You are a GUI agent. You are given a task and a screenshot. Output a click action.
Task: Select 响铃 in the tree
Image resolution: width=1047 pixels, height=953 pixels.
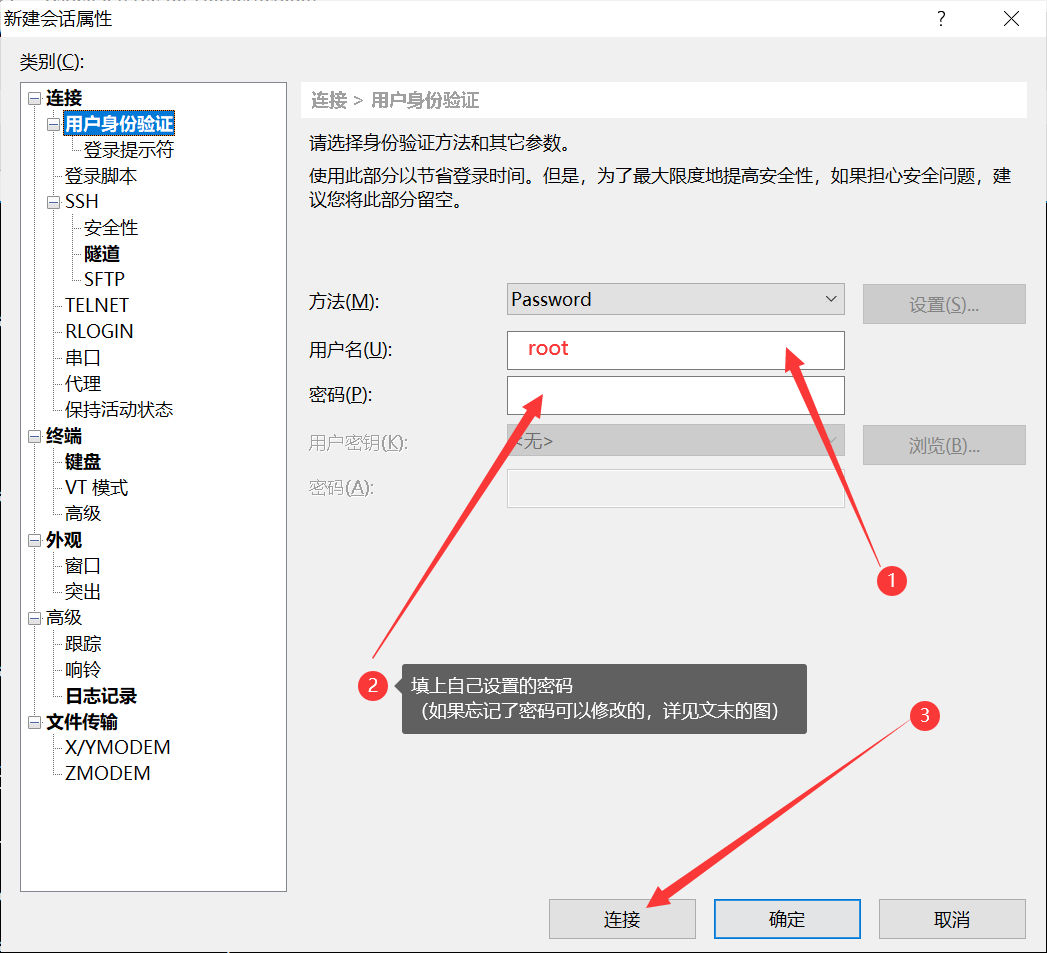[83, 670]
